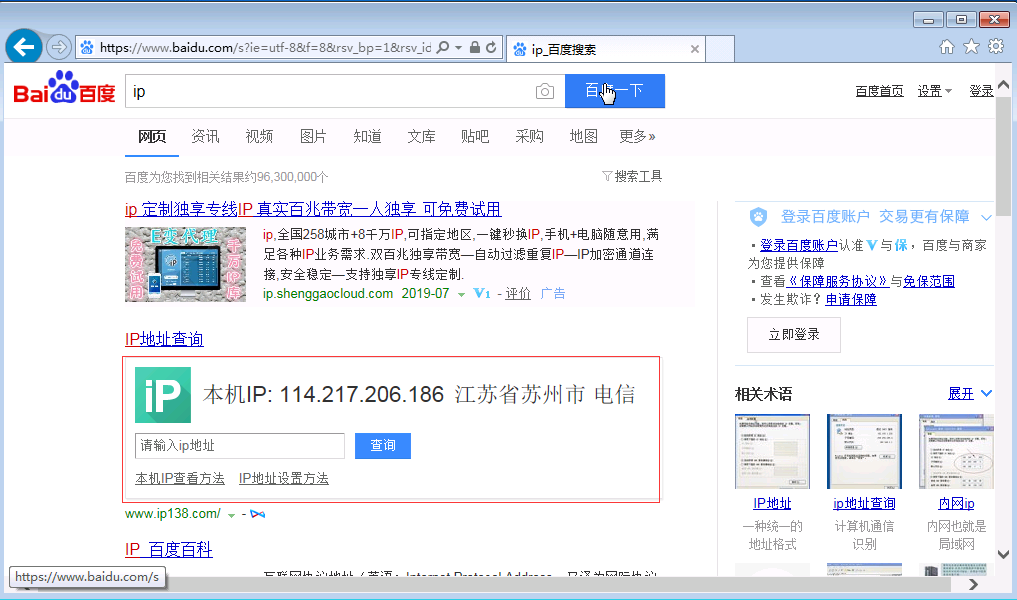The width and height of the screenshot is (1017, 600).
Task: Expand the dropdown arrow after www.ip138.com/
Action: (x=232, y=515)
